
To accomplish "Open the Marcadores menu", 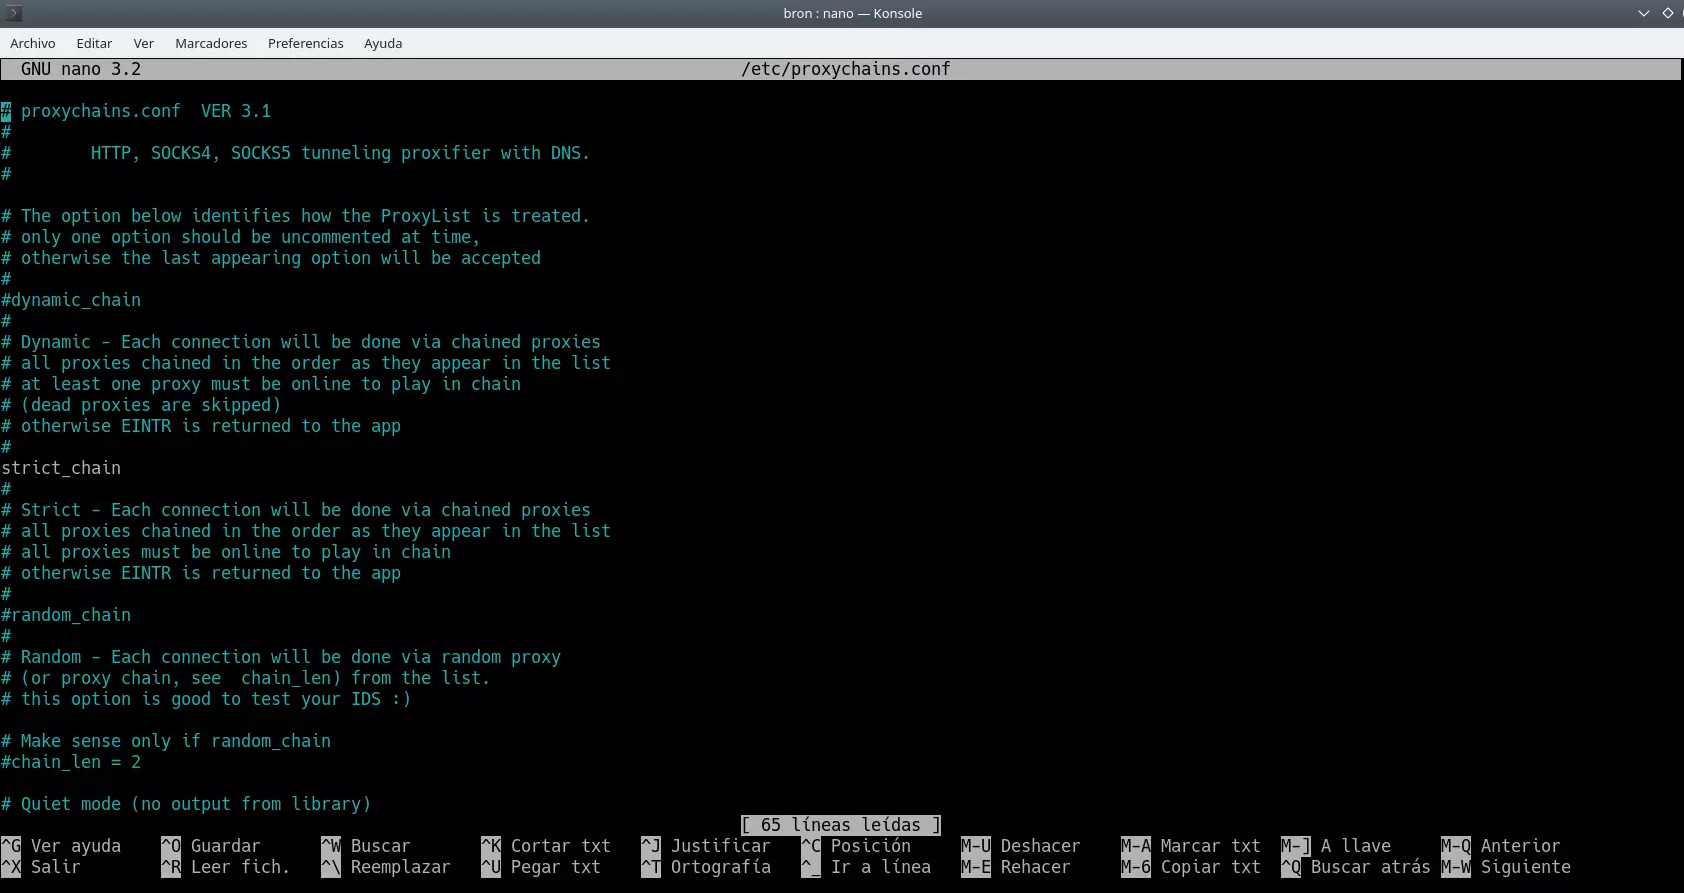I will tap(211, 43).
